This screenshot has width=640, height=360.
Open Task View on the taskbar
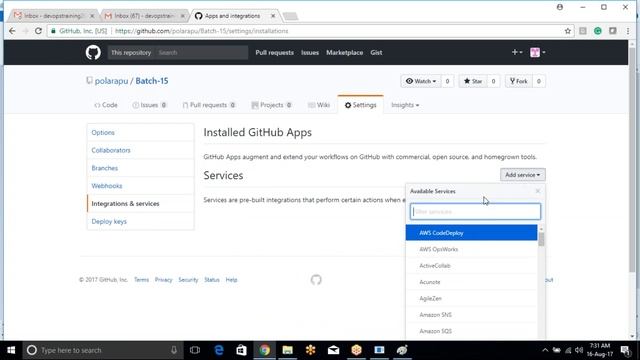(195, 350)
